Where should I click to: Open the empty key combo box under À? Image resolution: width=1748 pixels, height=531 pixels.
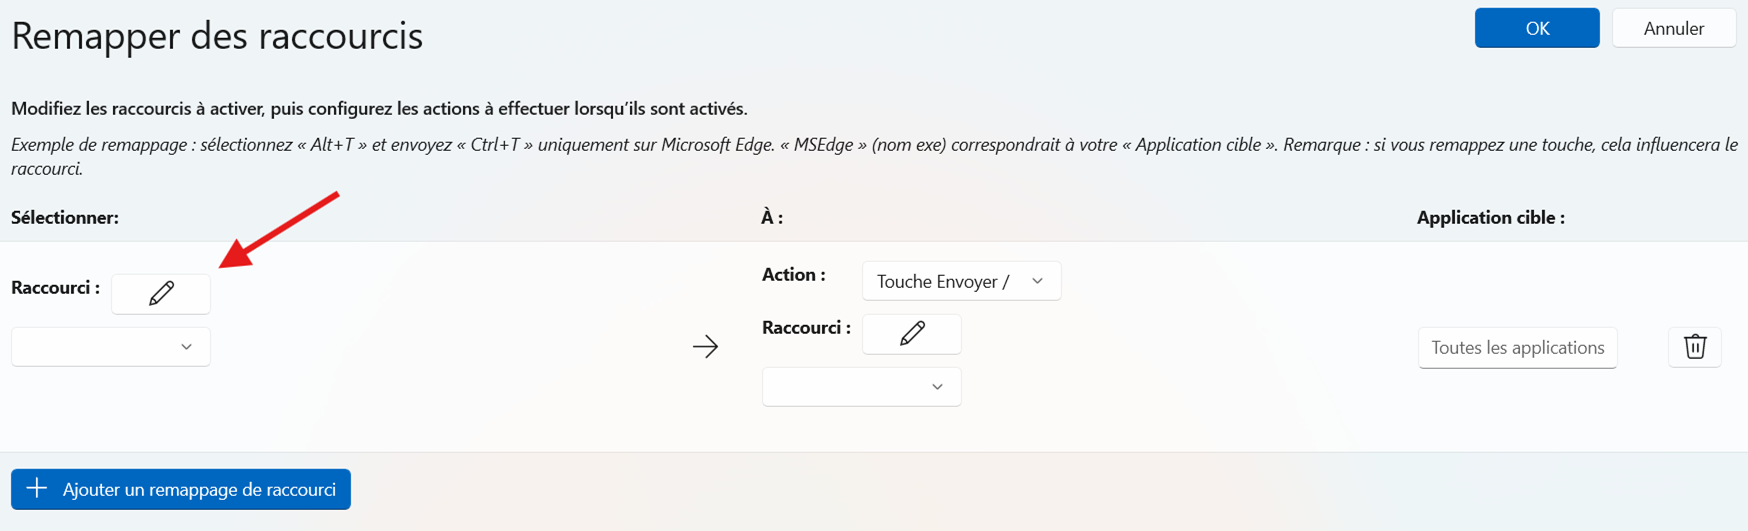pos(851,387)
